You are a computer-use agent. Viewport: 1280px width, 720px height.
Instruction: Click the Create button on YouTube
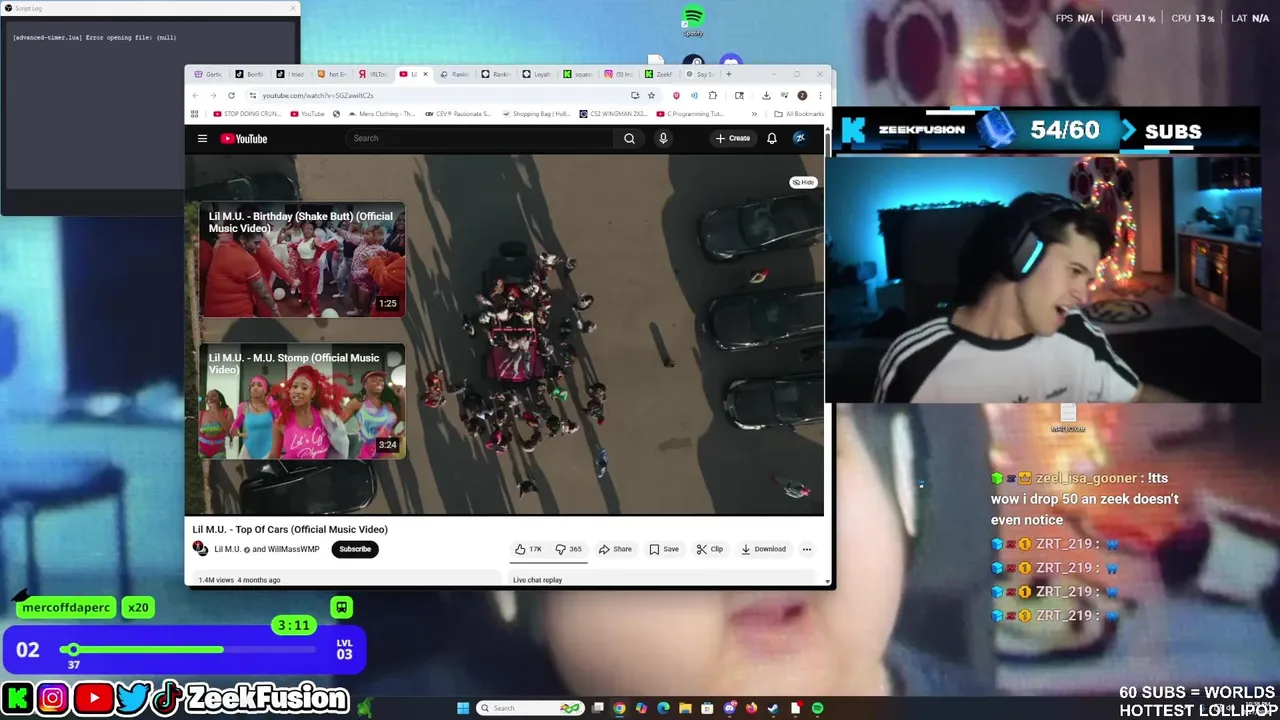point(733,139)
